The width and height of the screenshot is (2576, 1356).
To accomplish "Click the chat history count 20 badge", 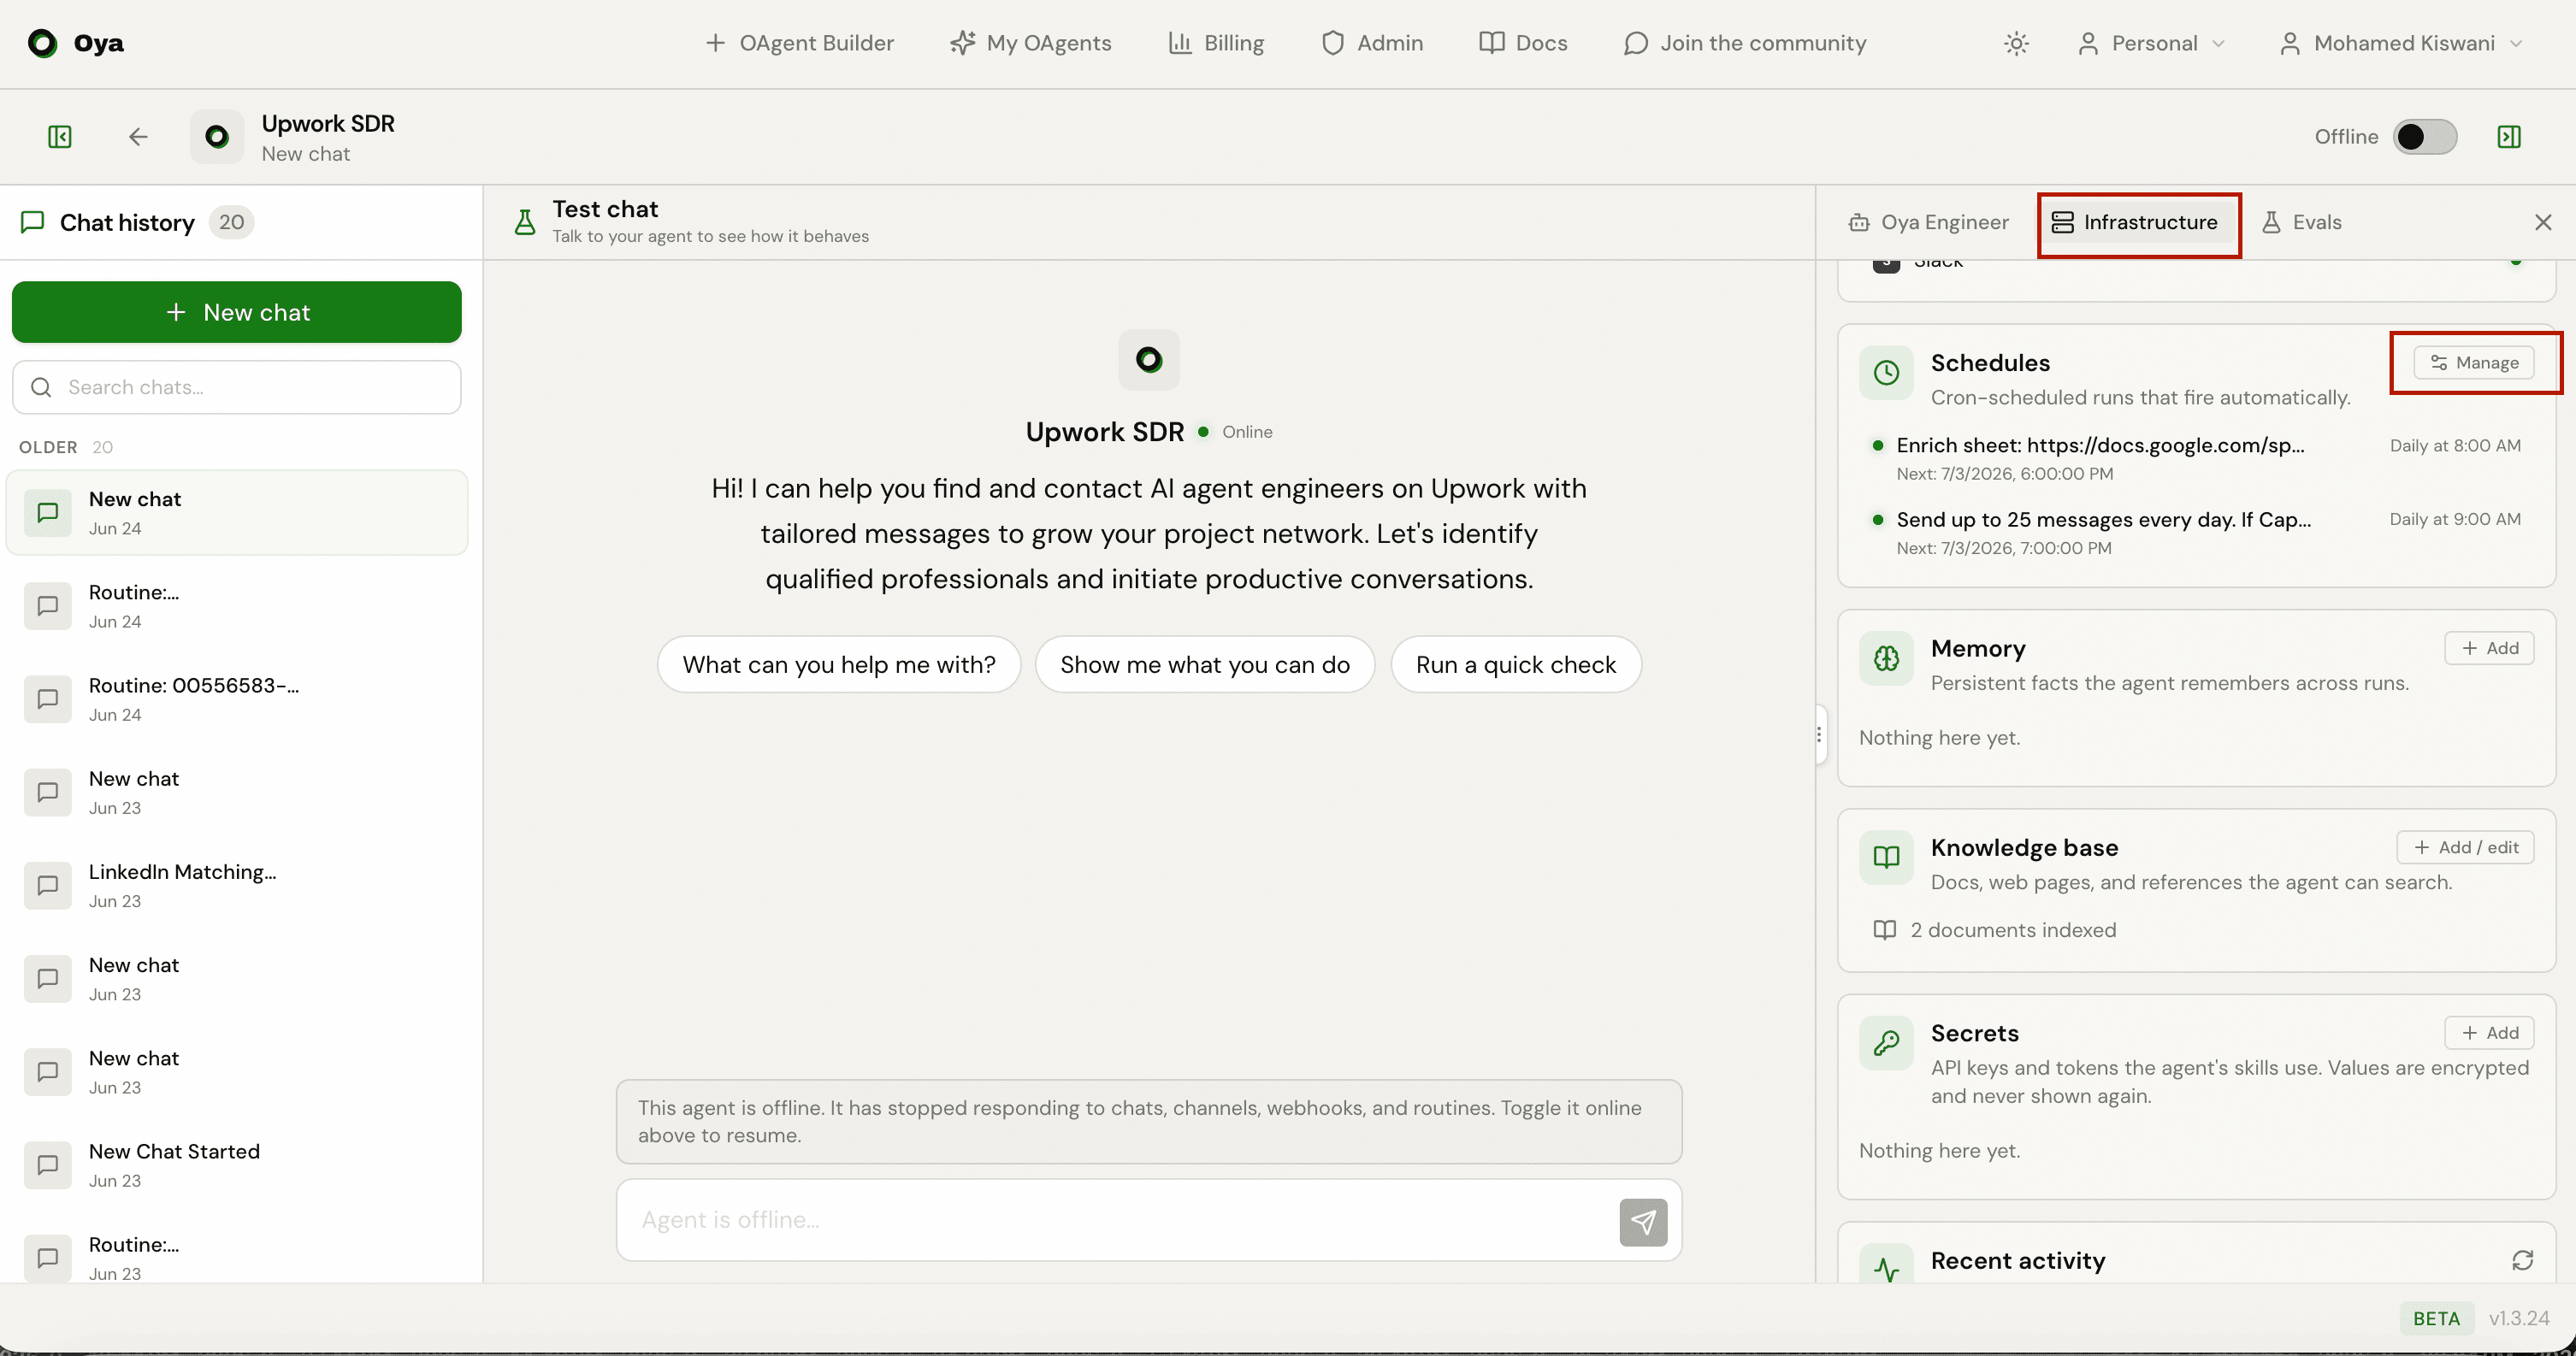I will coord(231,222).
